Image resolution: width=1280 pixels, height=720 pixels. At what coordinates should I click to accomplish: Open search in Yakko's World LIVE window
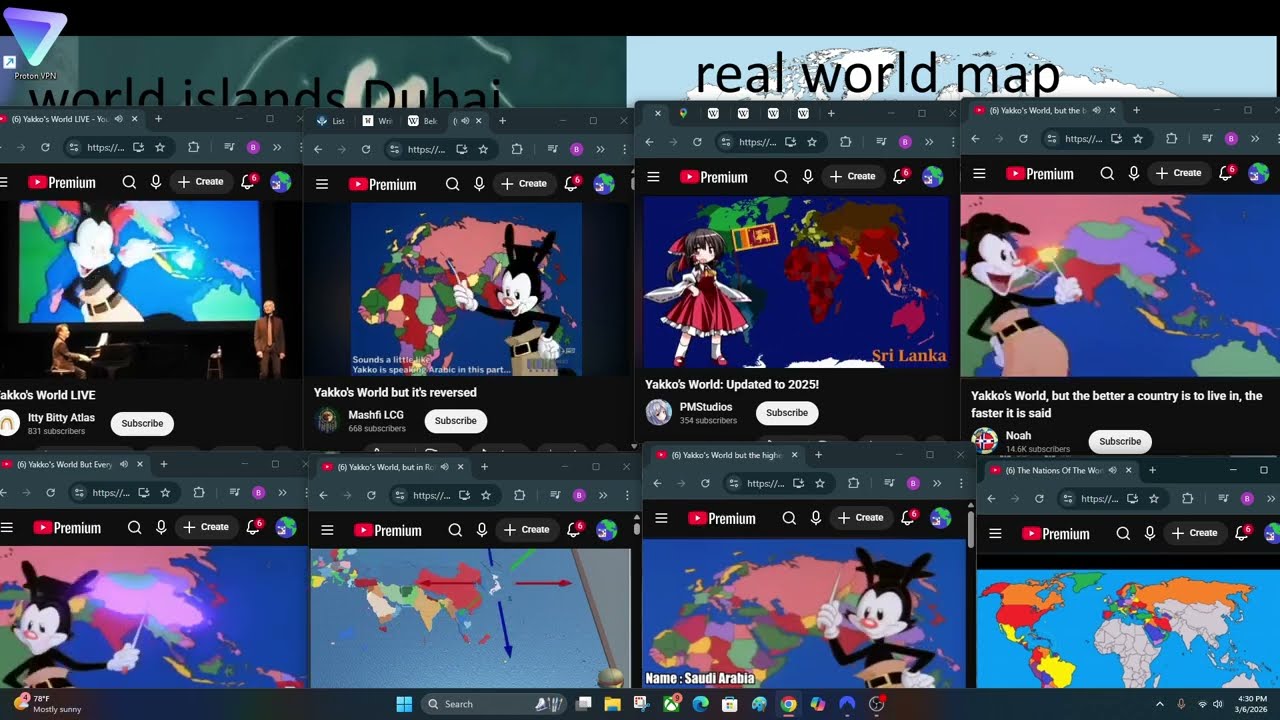(x=129, y=182)
